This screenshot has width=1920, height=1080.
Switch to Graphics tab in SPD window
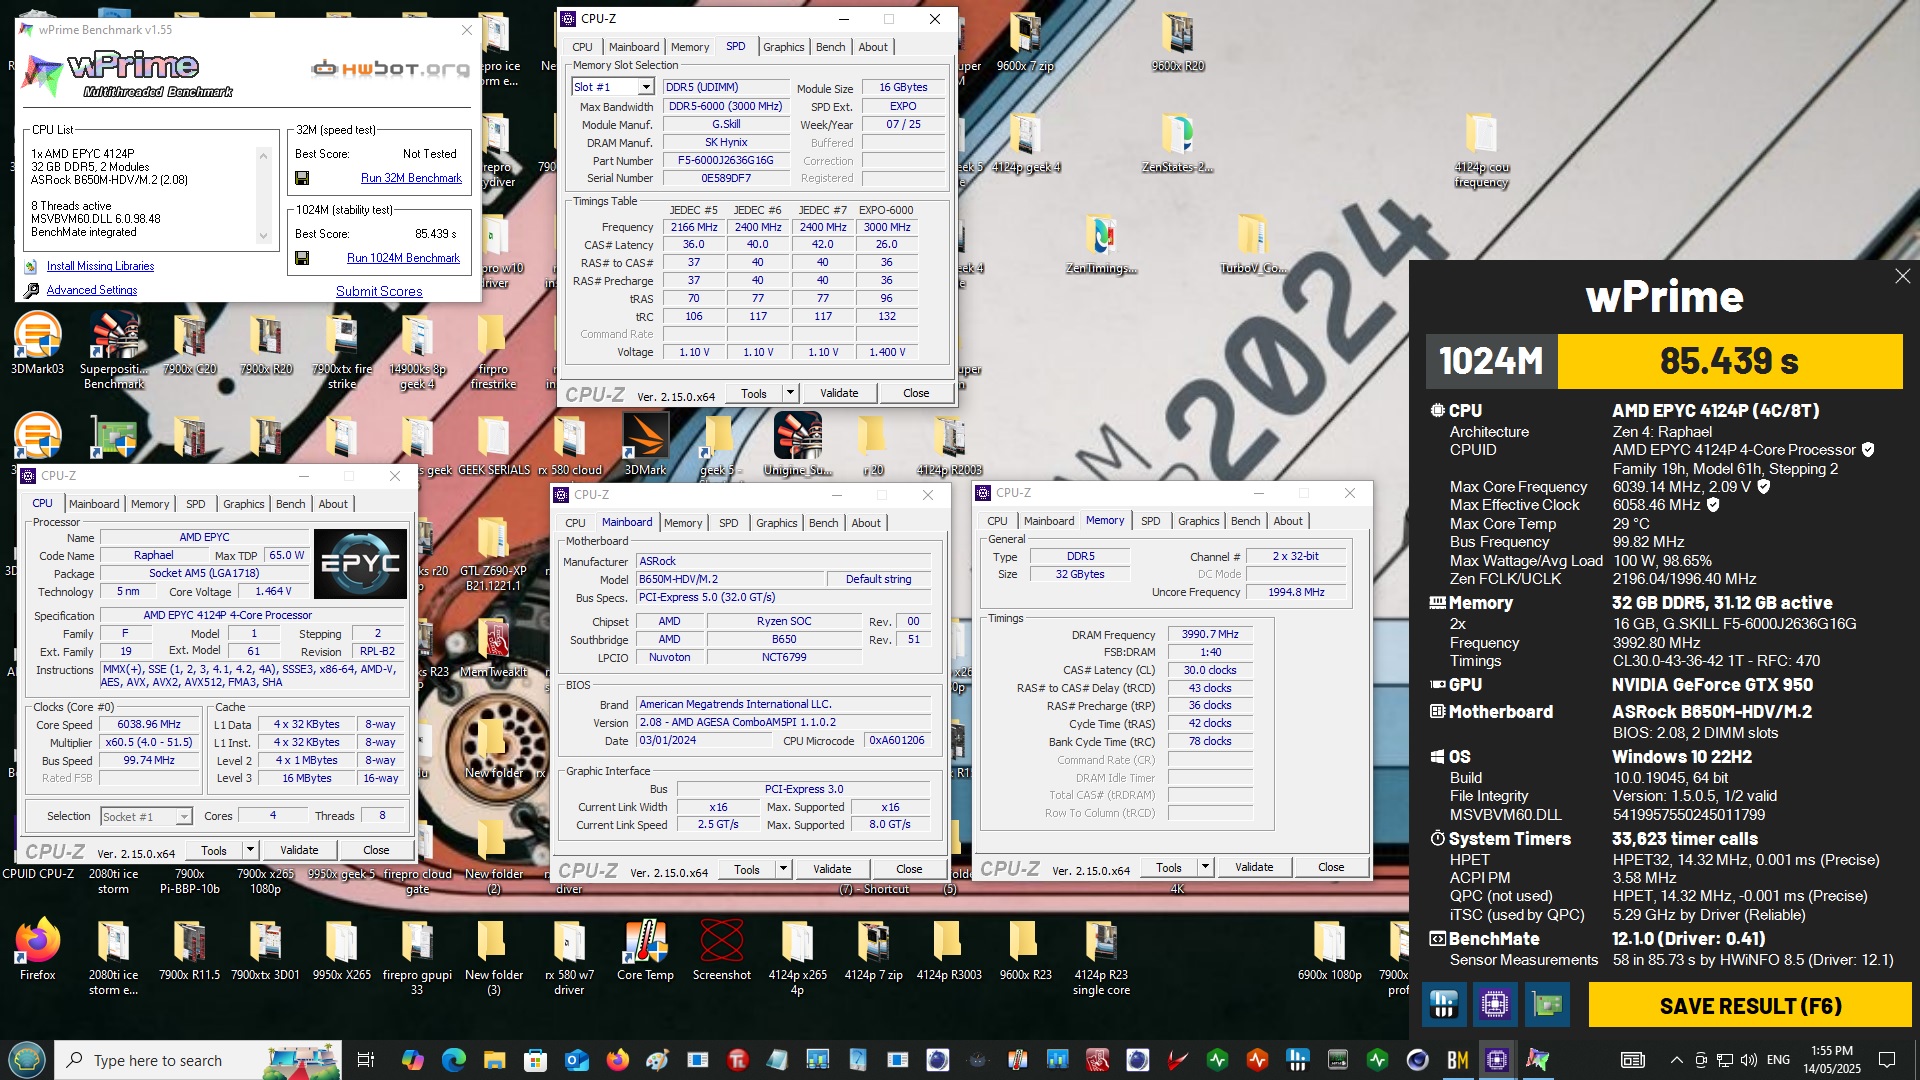coord(783,47)
